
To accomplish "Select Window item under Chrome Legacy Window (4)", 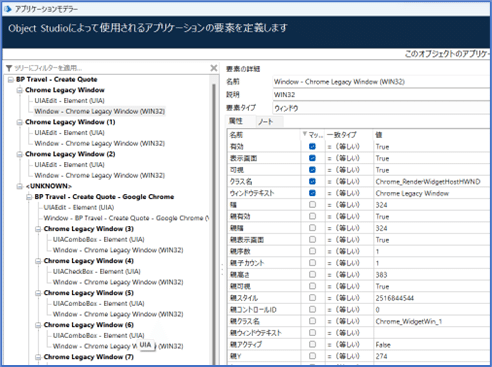I will (118, 282).
